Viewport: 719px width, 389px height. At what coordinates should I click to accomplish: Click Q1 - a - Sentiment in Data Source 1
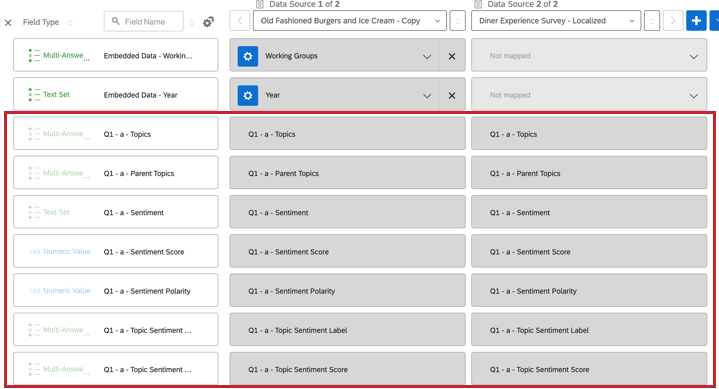[347, 212]
